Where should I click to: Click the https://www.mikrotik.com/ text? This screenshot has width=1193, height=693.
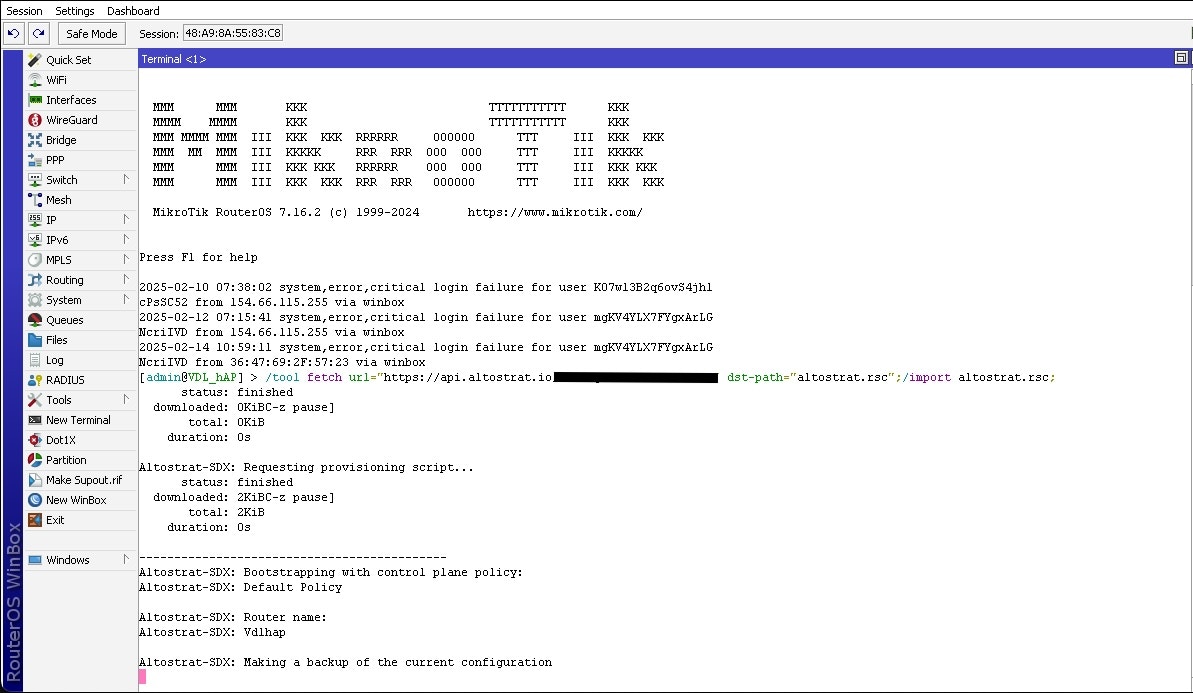pos(555,212)
